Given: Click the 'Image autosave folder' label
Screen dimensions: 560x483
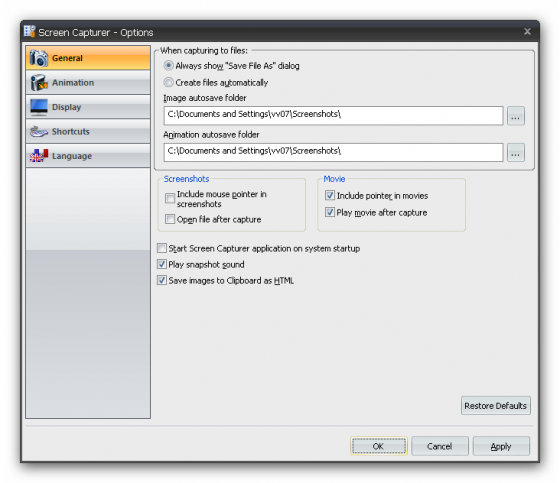Looking at the screenshot, I should [205, 98].
